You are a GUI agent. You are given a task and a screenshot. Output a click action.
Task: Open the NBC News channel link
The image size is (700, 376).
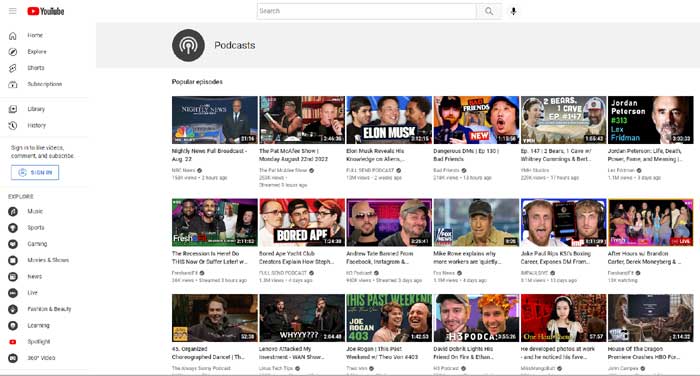pyautogui.click(x=183, y=170)
